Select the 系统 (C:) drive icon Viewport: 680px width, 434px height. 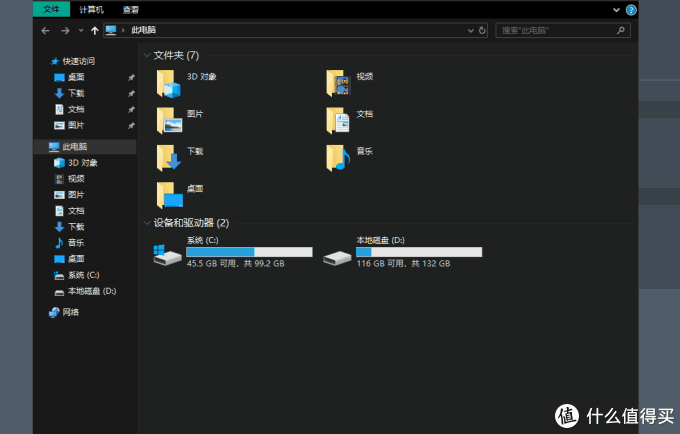click(167, 255)
